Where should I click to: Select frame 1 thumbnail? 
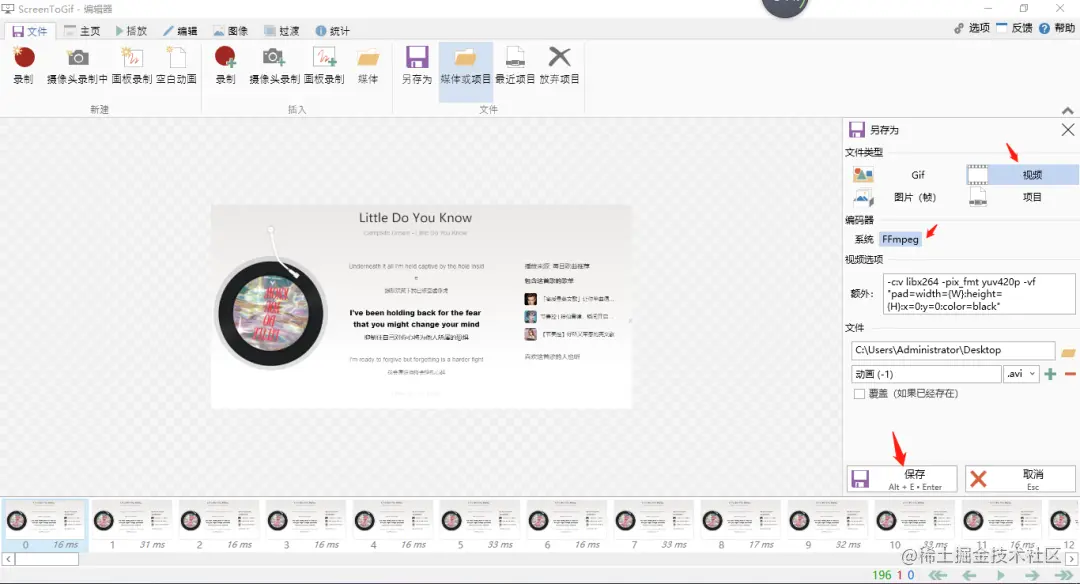(x=132, y=525)
